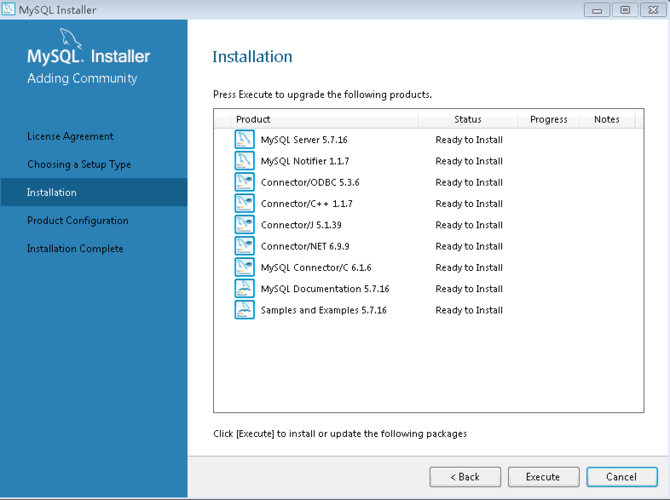Viewport: 670px width, 500px height.
Task: Click Ready to Install status for Connector/NET
Action: (x=469, y=247)
